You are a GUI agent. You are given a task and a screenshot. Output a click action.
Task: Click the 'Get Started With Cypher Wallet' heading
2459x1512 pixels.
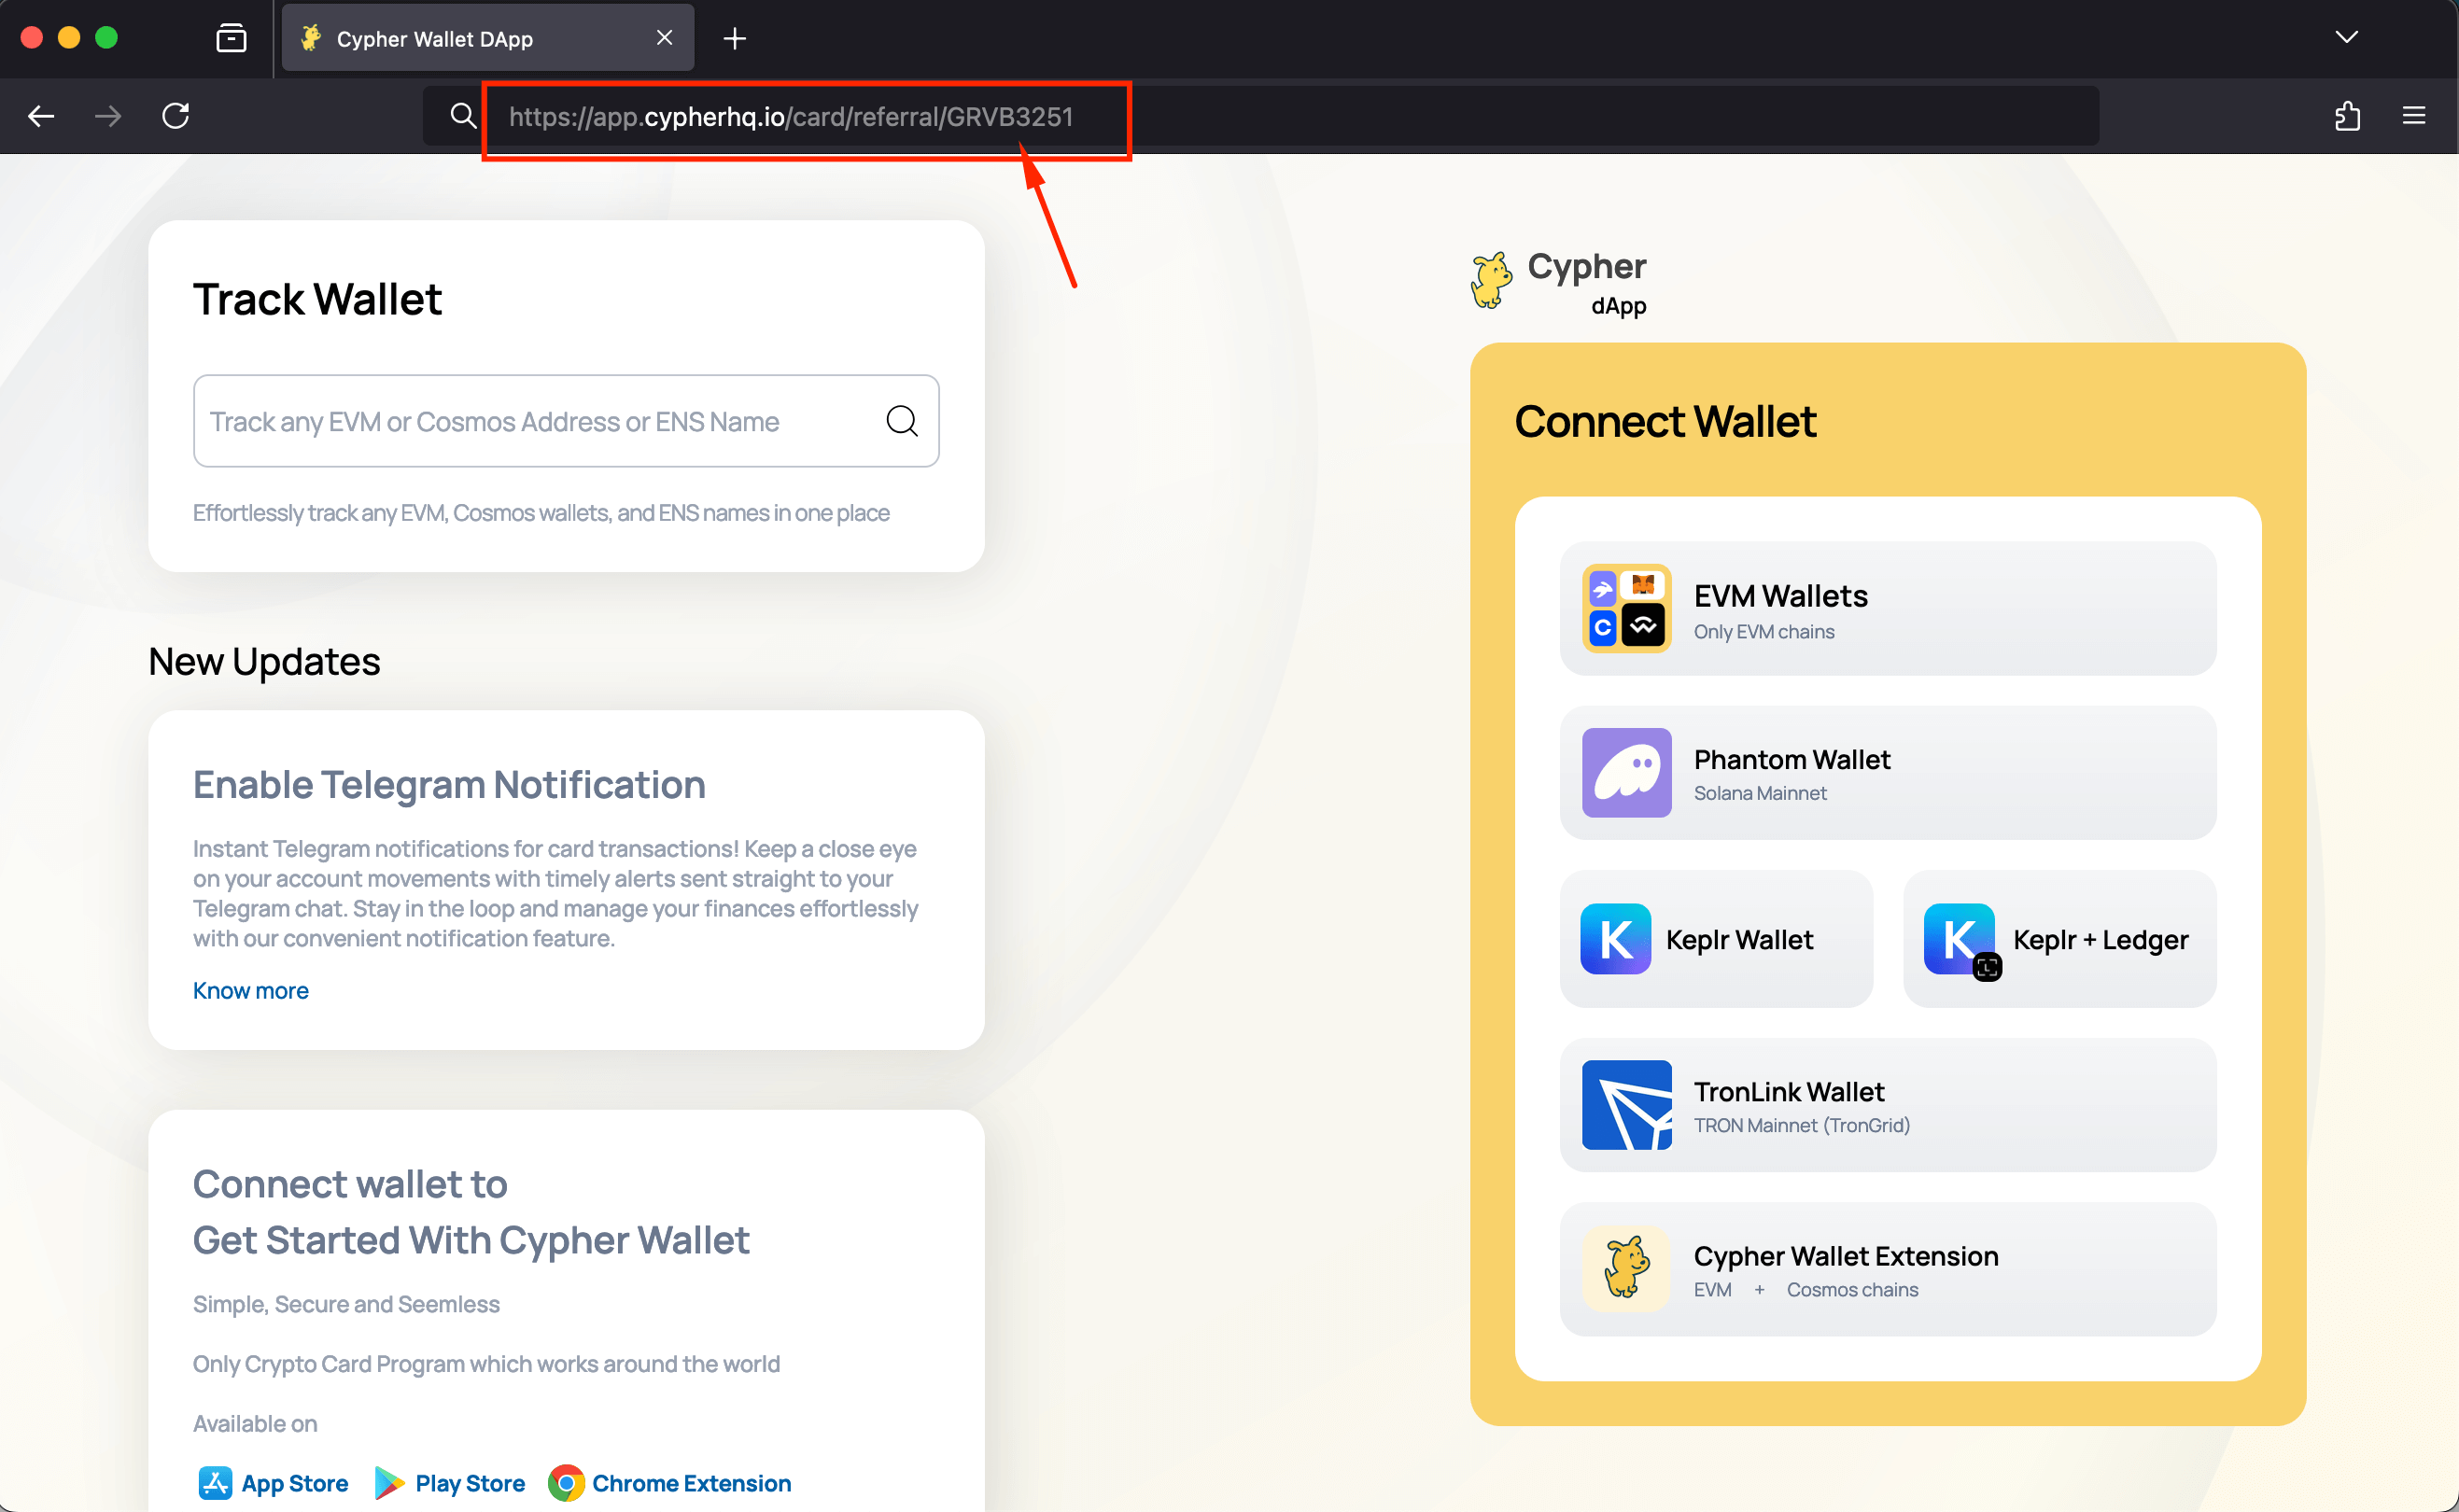(471, 1240)
